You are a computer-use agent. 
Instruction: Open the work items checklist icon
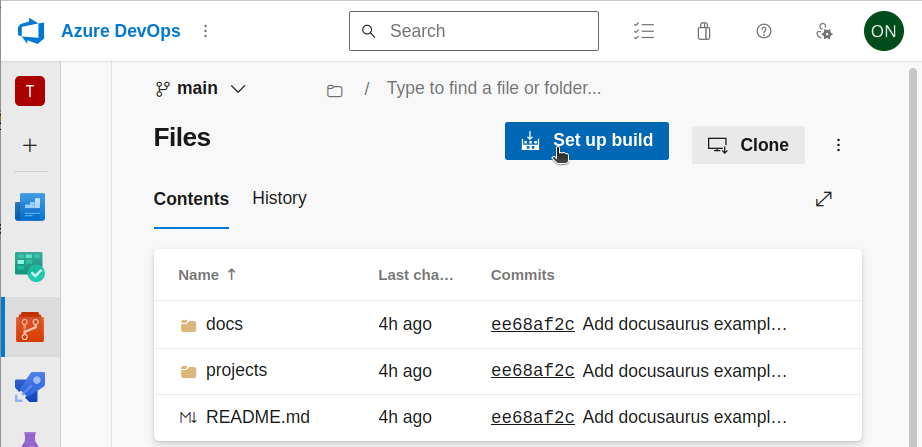tap(644, 31)
